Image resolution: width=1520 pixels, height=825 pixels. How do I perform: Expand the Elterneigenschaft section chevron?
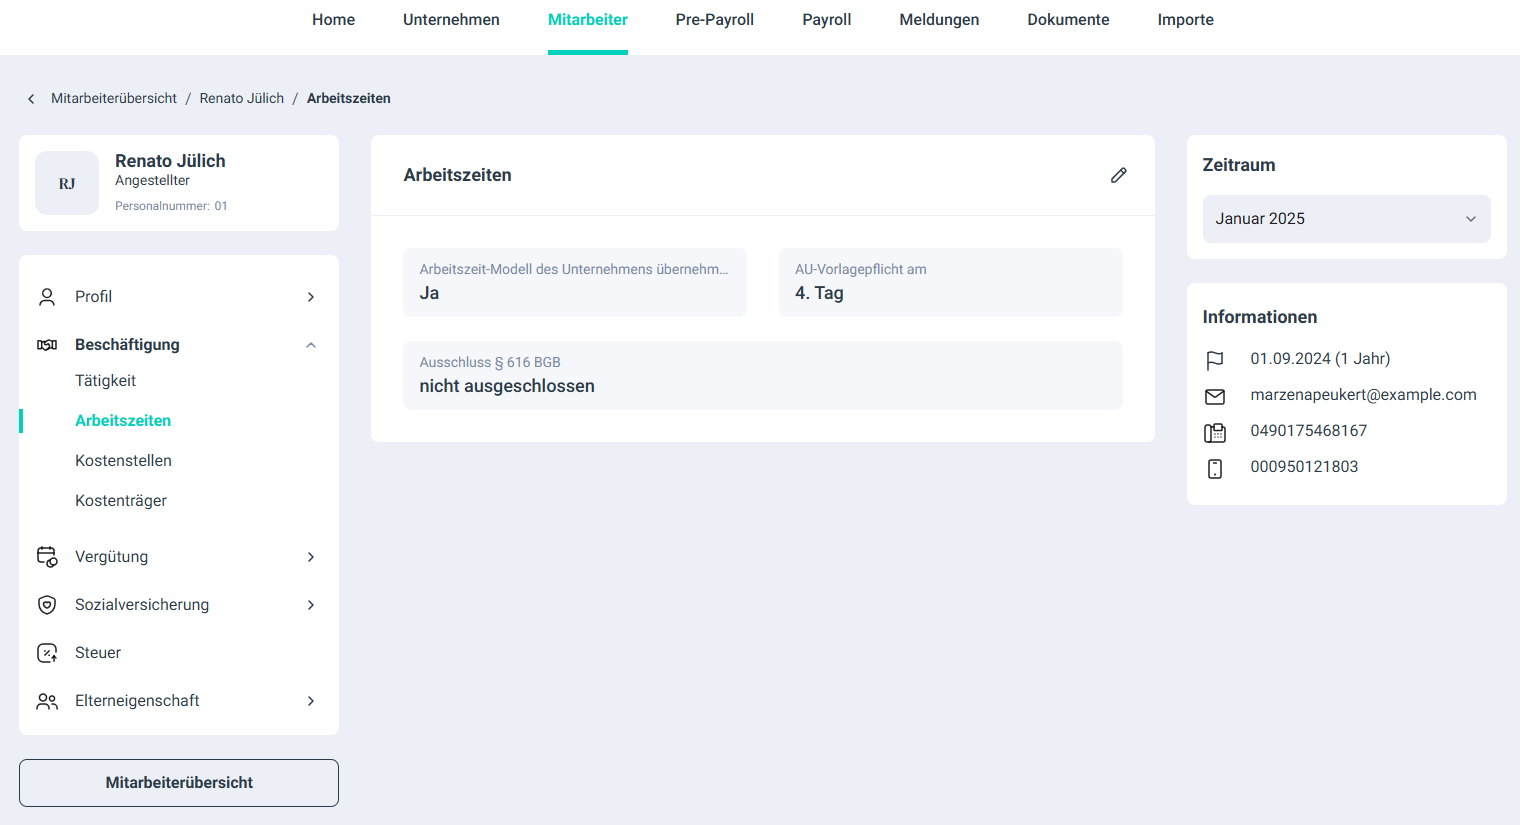311,701
